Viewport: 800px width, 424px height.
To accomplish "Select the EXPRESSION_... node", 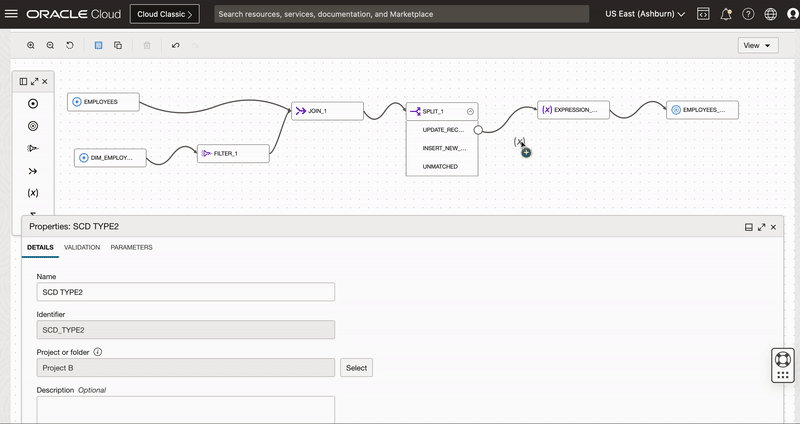I will (573, 110).
